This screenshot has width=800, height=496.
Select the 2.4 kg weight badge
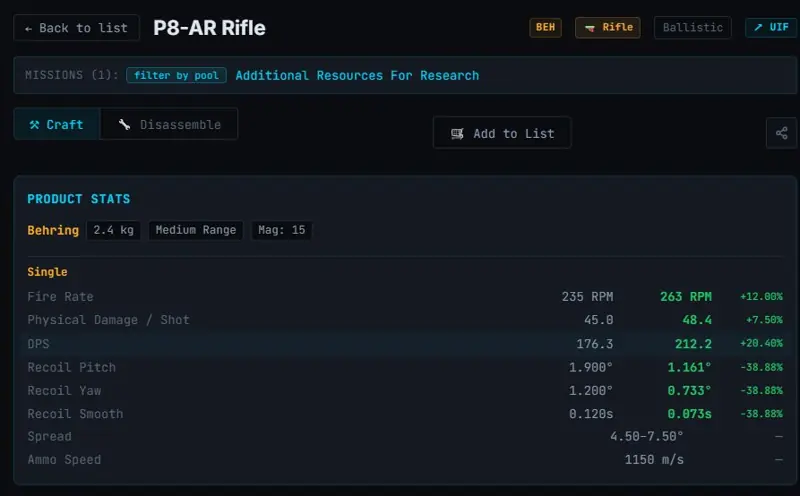[113, 230]
